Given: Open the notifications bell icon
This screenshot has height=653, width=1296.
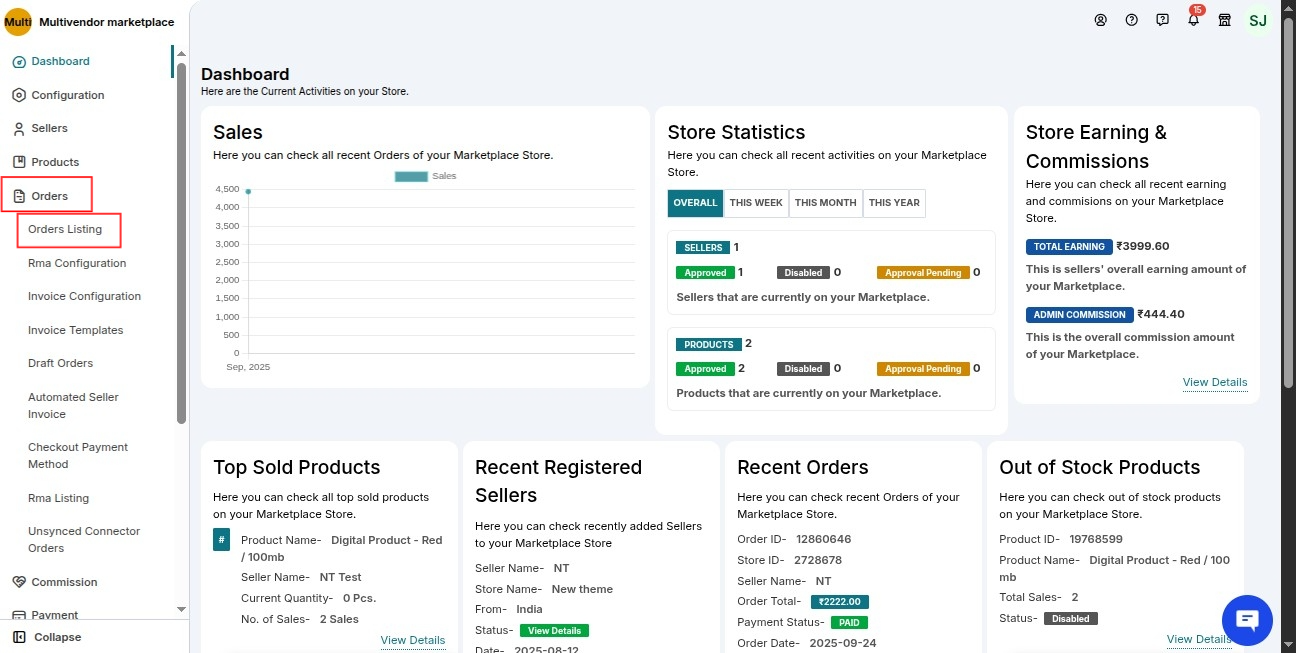Looking at the screenshot, I should click(1193, 20).
